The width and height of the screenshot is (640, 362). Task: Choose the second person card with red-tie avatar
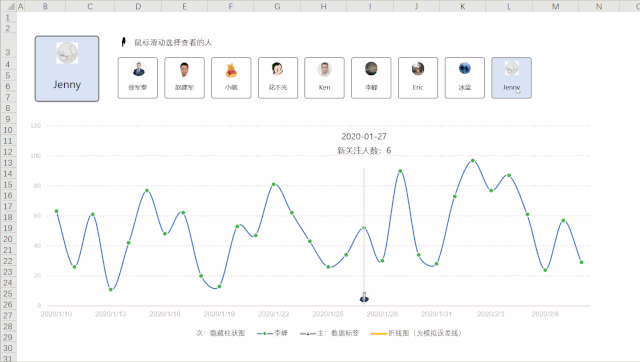tap(184, 78)
